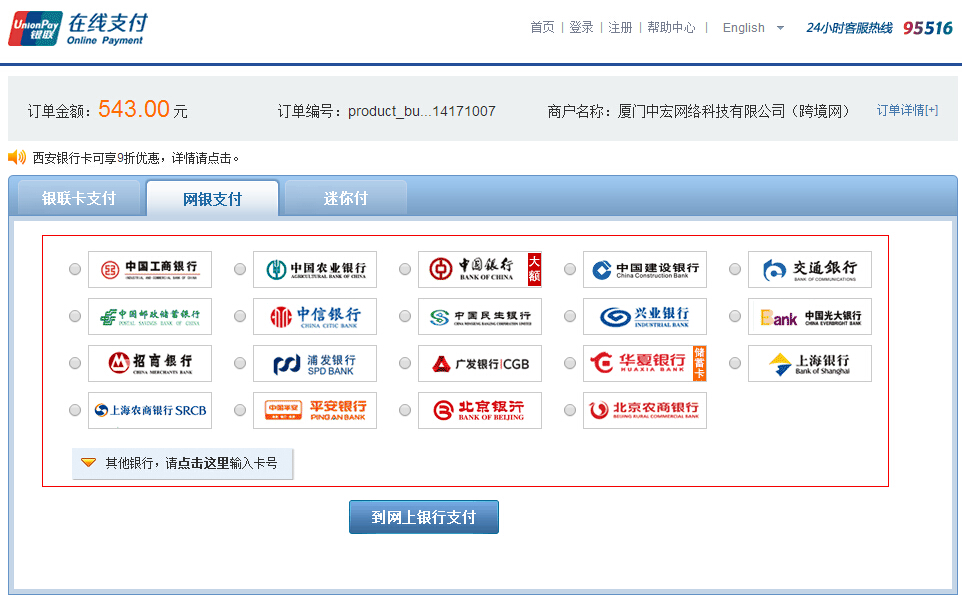Click the merchant name 厦门中宏网络科技有限公司
Screen dimensions: 962x598
(x=701, y=111)
